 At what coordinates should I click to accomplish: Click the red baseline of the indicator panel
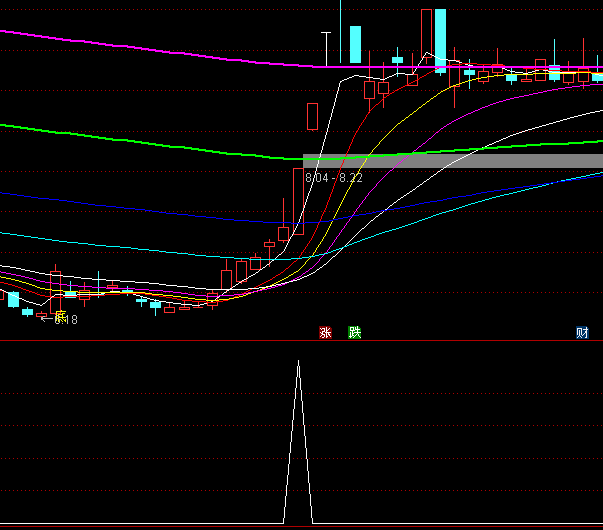(150, 525)
